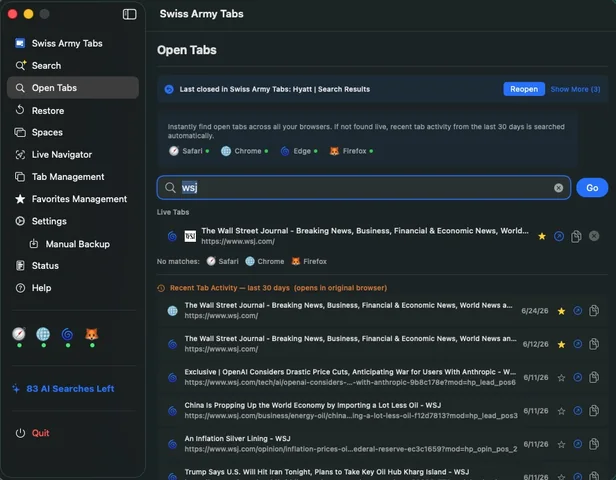Screen dimensions: 616x480
Task: Open Tab Management section
Action: tap(59, 177)
